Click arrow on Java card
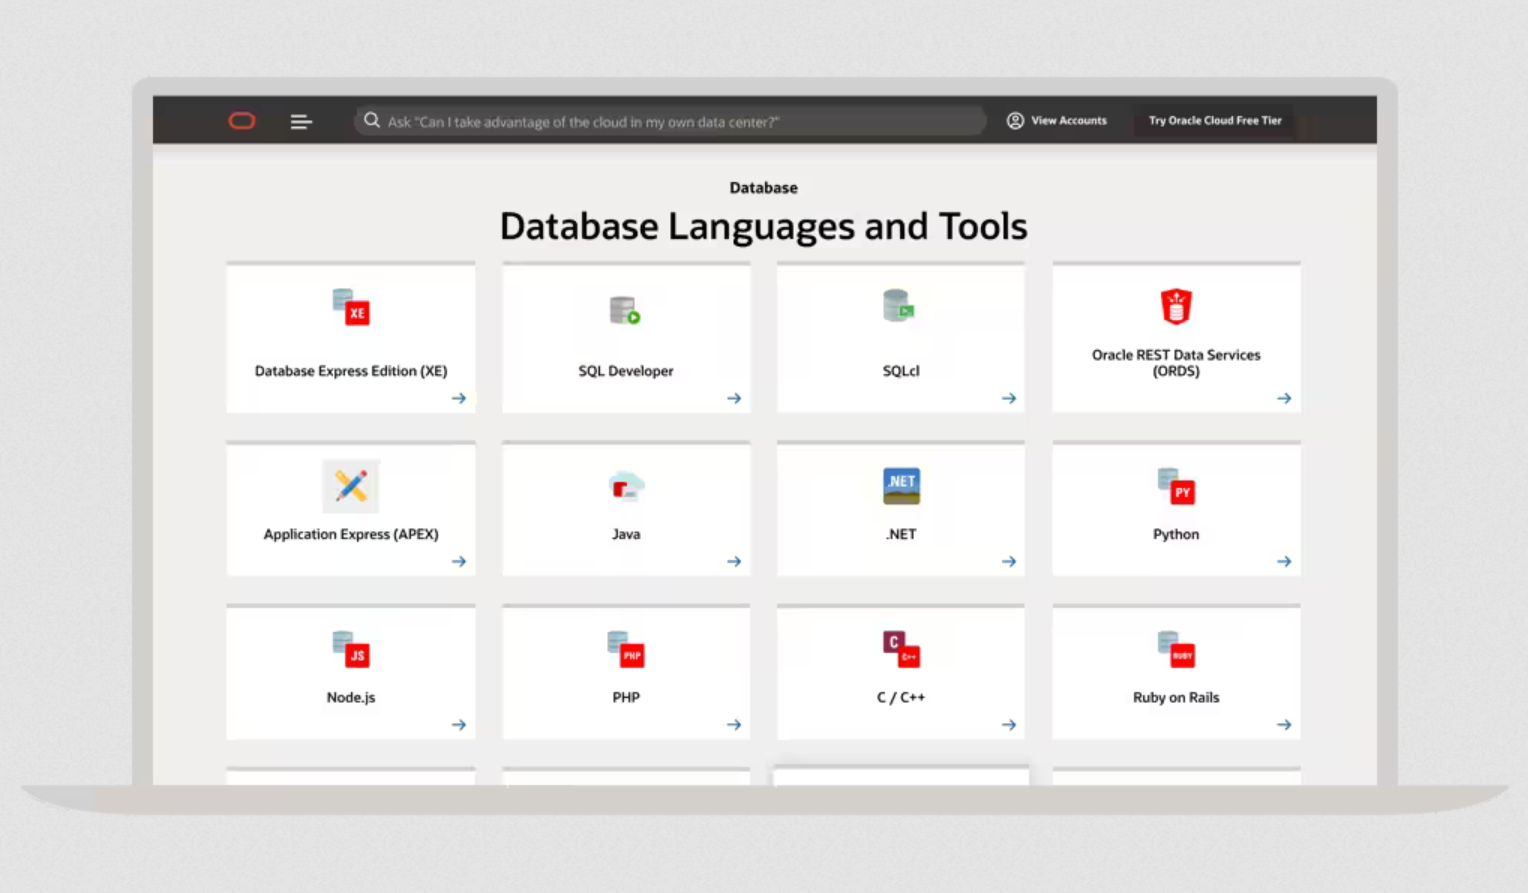This screenshot has height=893, width=1528. (734, 561)
